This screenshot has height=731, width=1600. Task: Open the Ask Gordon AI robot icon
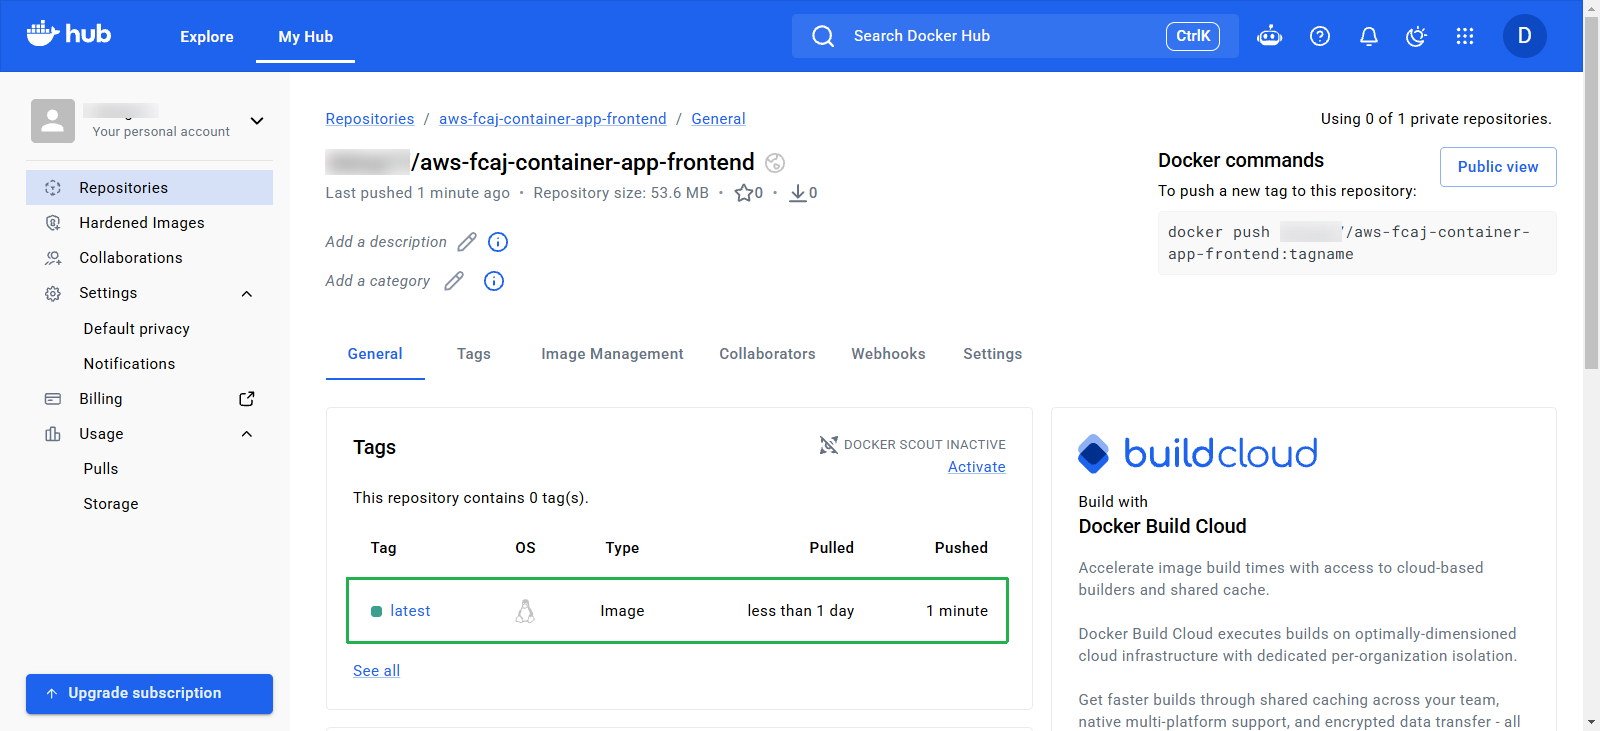1269,36
